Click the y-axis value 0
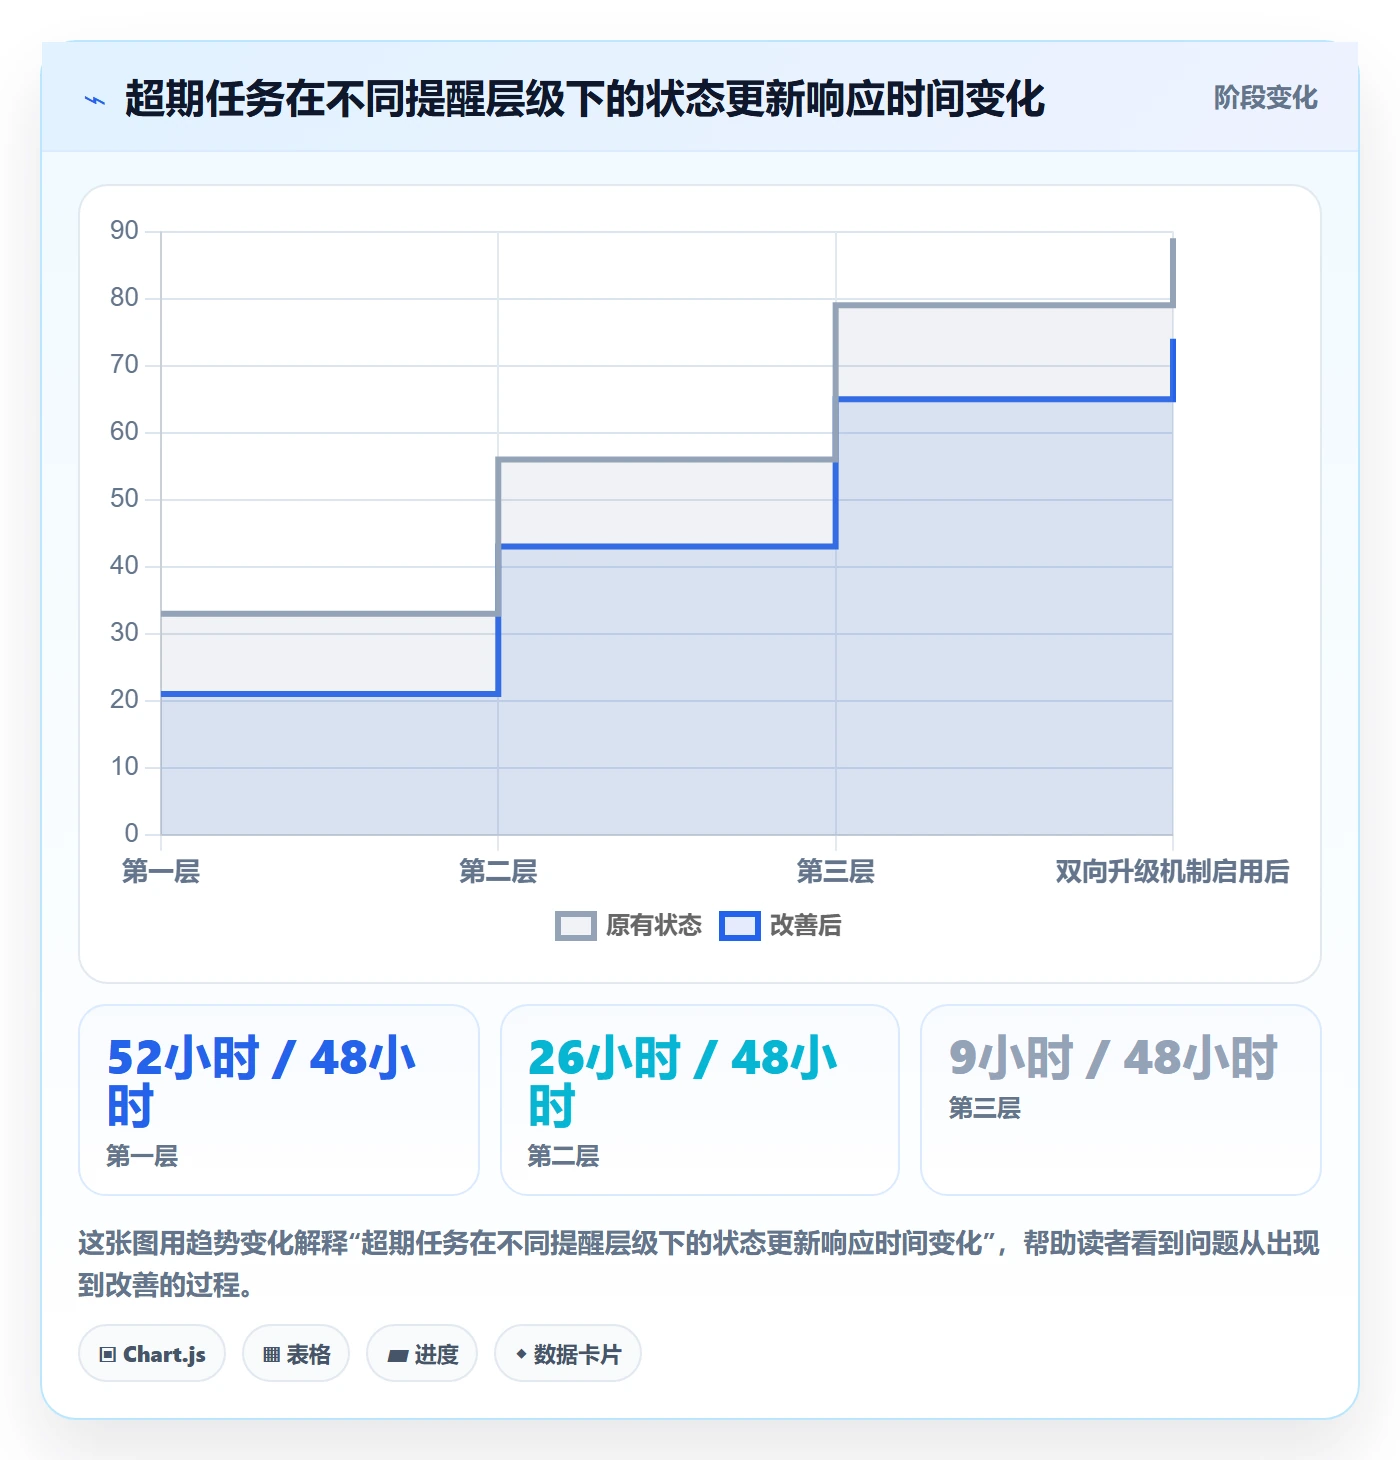This screenshot has height=1460, width=1400. (132, 834)
